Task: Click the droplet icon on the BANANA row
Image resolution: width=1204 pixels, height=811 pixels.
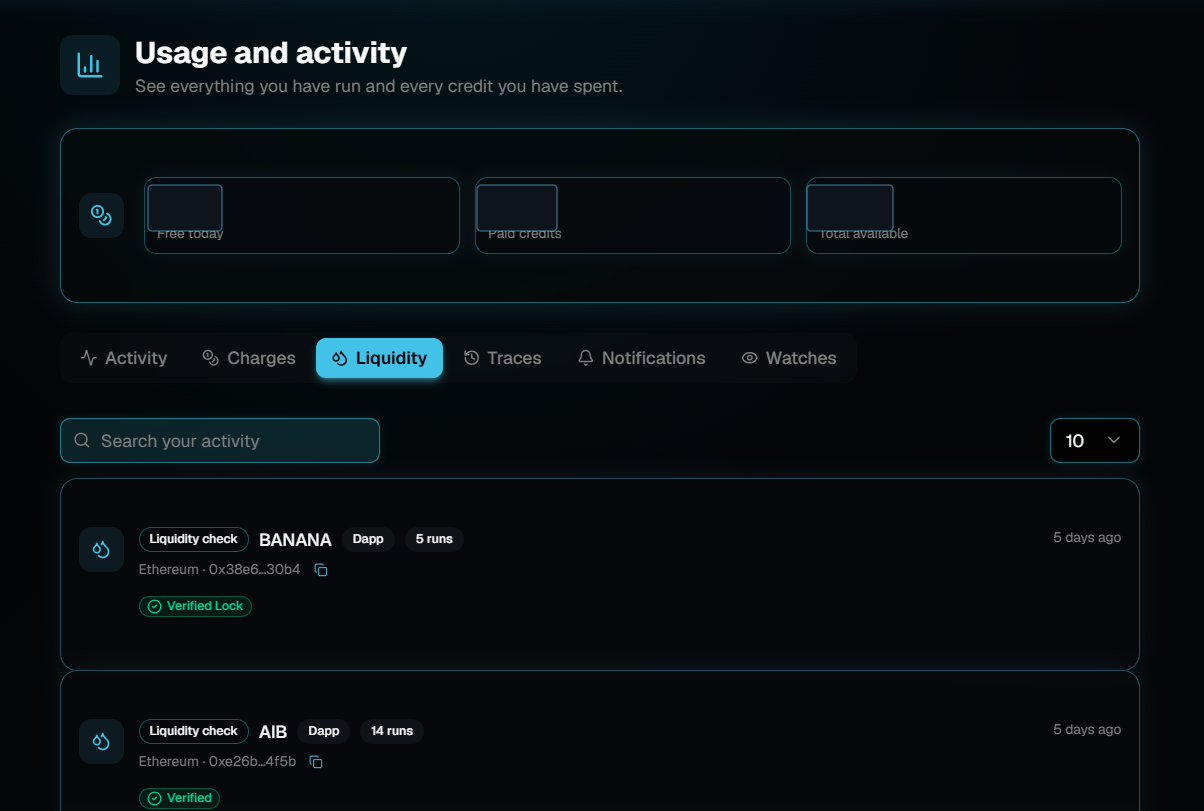Action: (101, 549)
